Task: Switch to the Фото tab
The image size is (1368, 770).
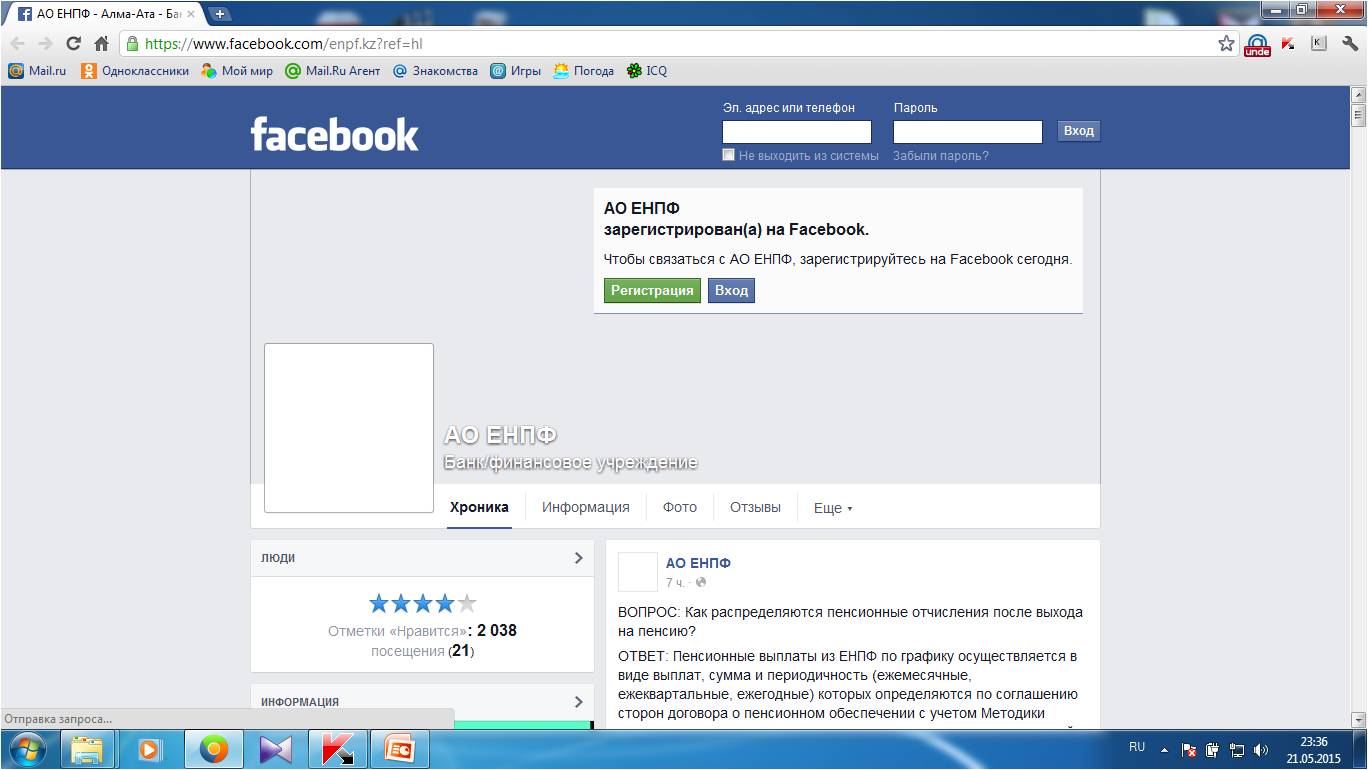Action: [680, 507]
